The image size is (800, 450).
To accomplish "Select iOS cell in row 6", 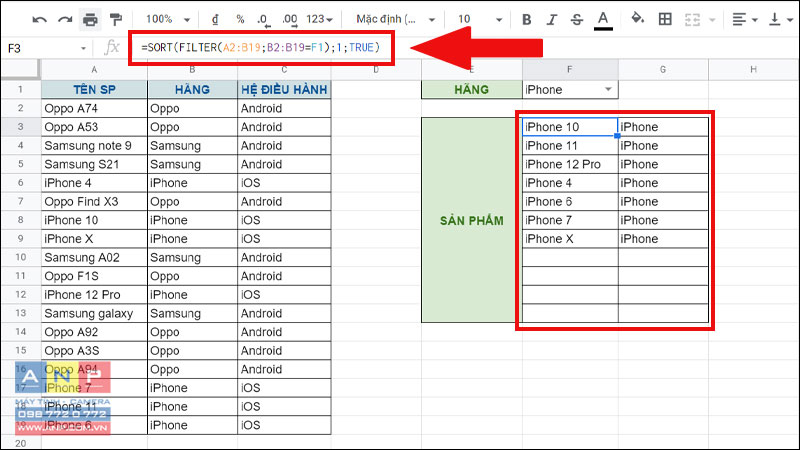I will point(284,183).
